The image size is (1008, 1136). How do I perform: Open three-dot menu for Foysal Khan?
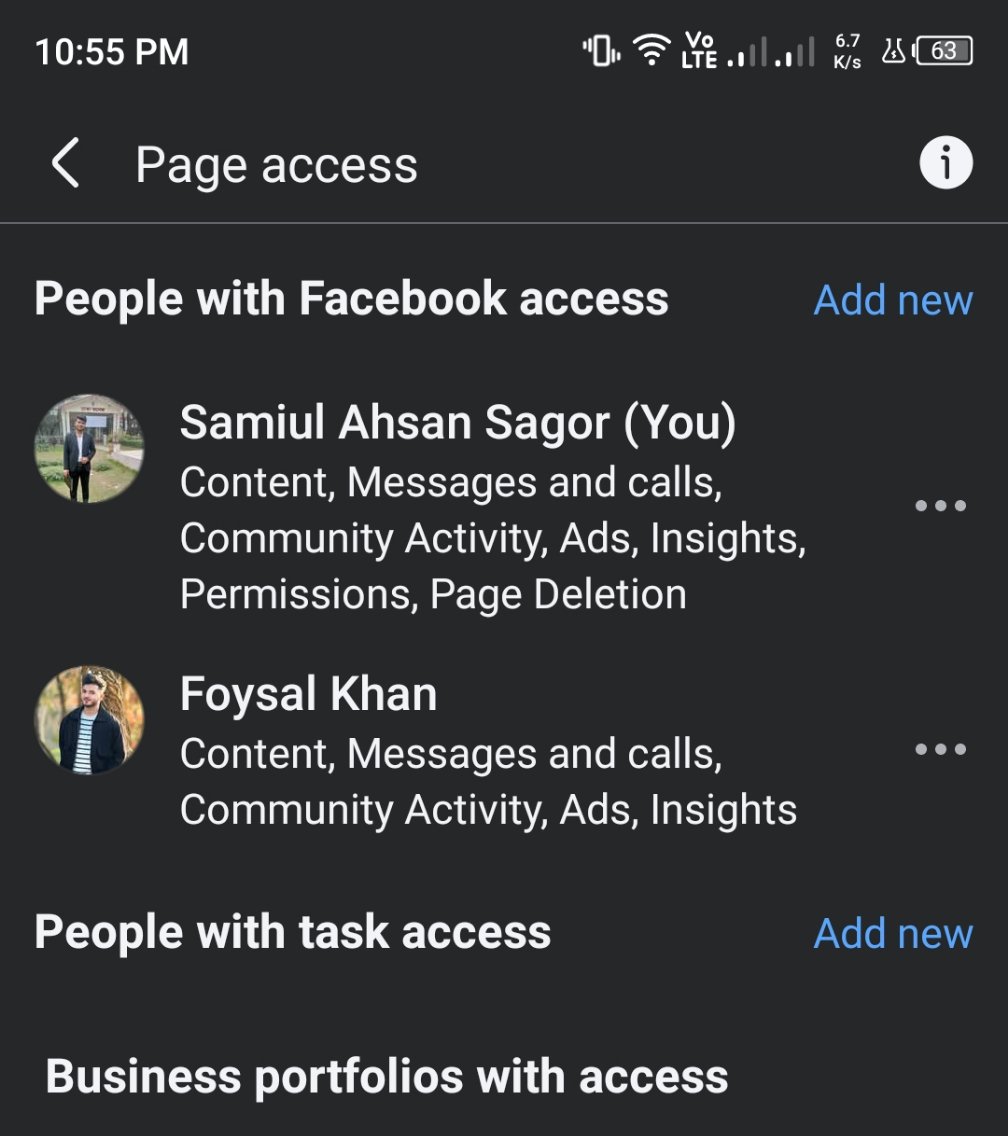tap(940, 749)
